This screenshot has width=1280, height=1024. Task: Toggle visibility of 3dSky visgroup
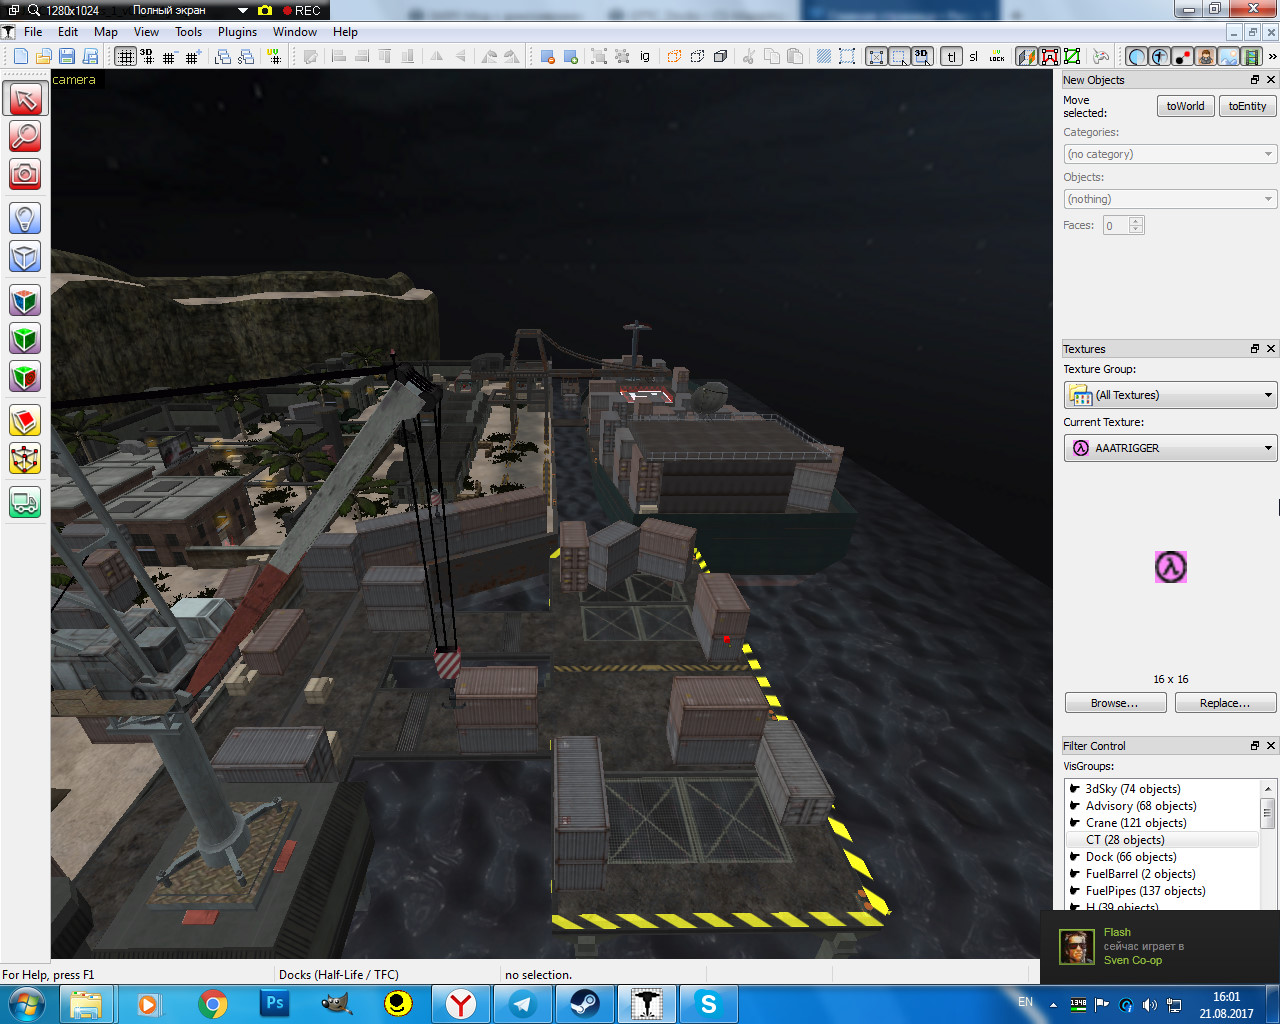click(x=1075, y=788)
